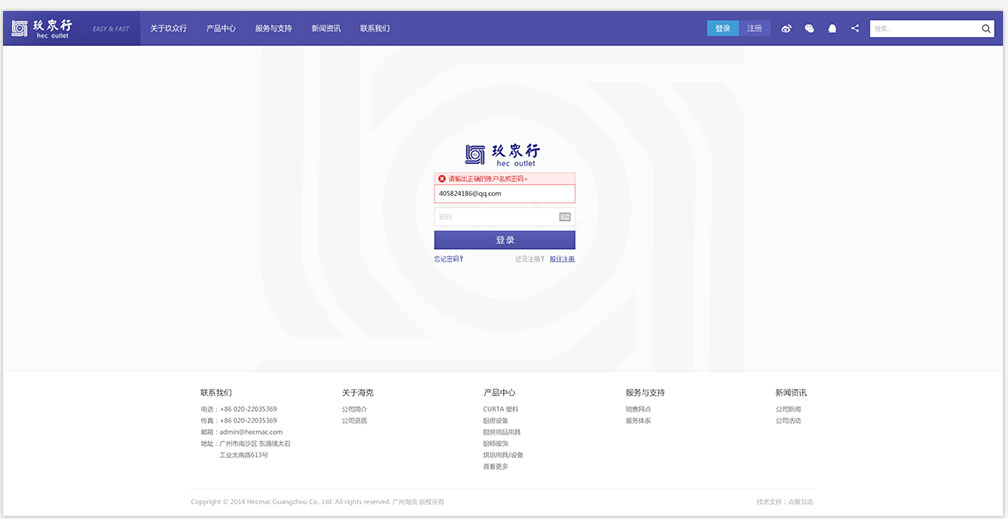Click the 密码 password field
The height and width of the screenshot is (519, 1008).
coord(505,217)
